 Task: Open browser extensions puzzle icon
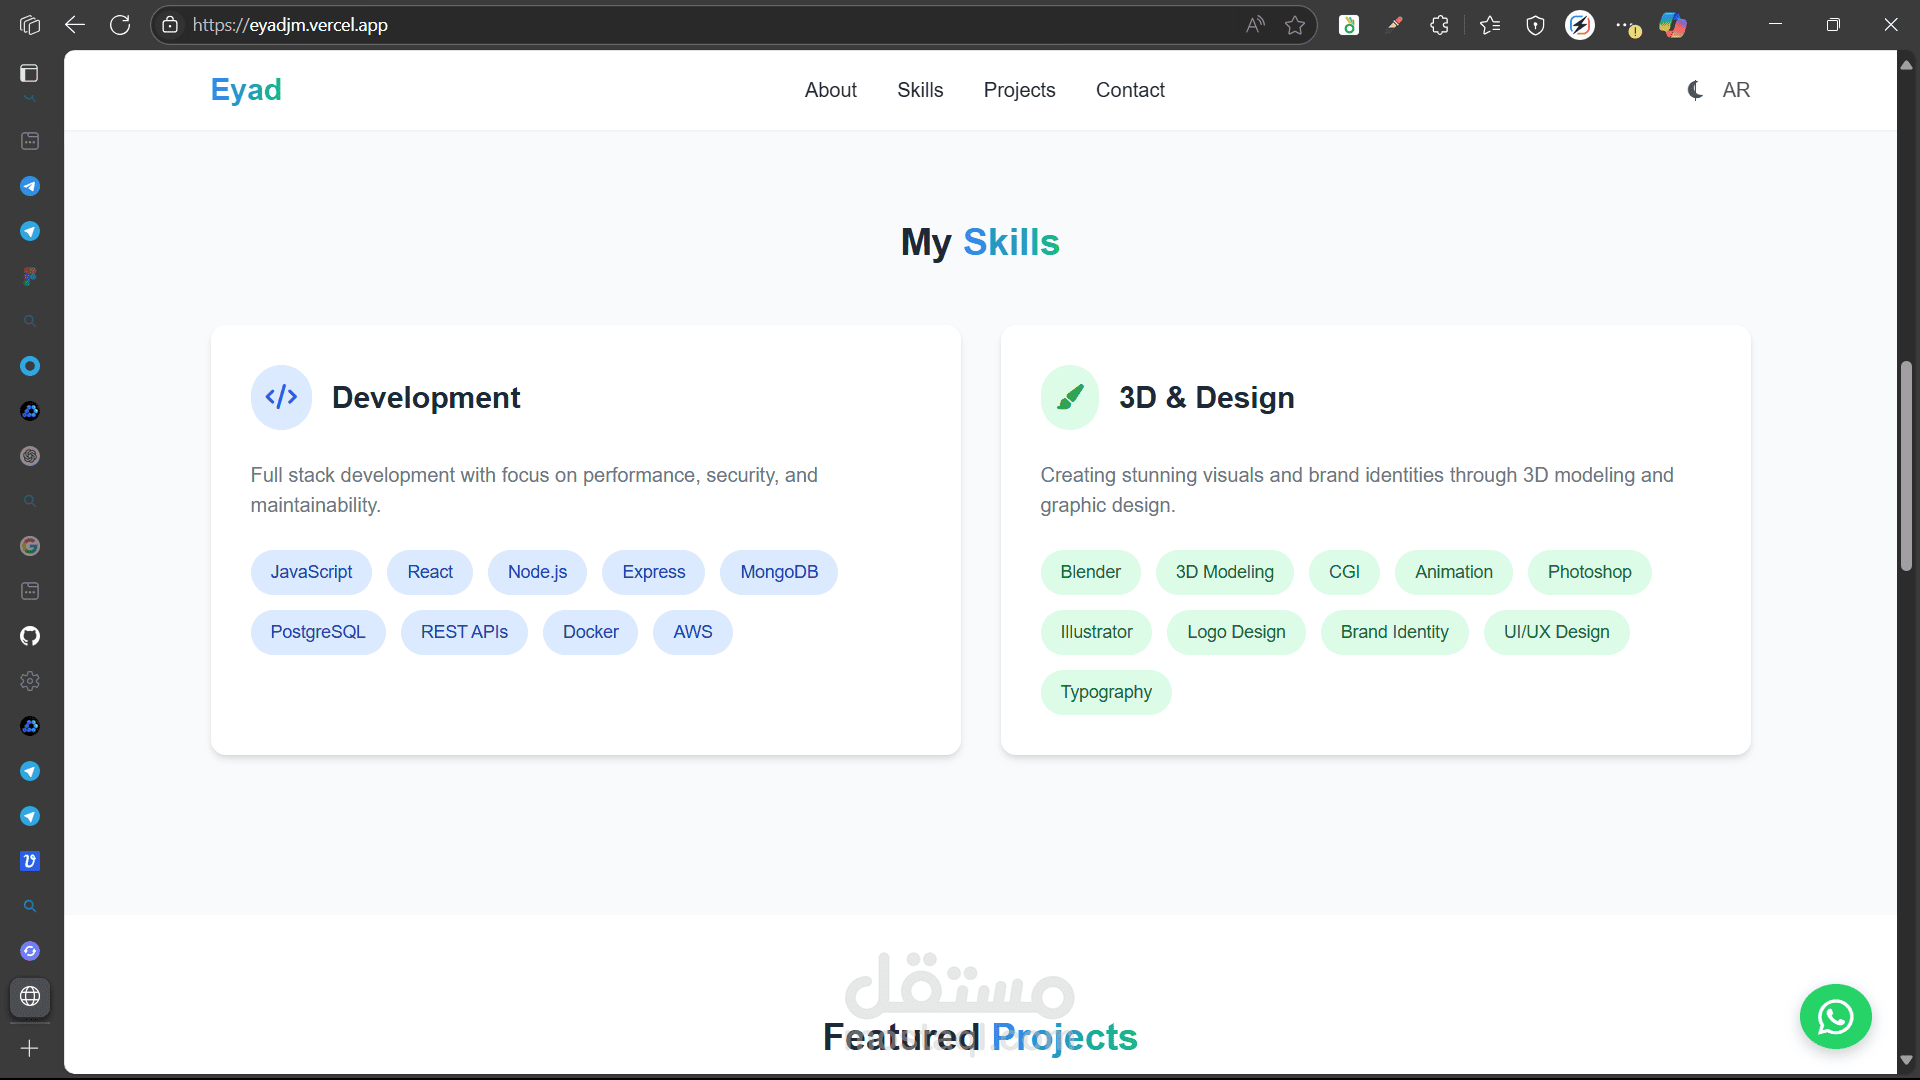point(1439,25)
